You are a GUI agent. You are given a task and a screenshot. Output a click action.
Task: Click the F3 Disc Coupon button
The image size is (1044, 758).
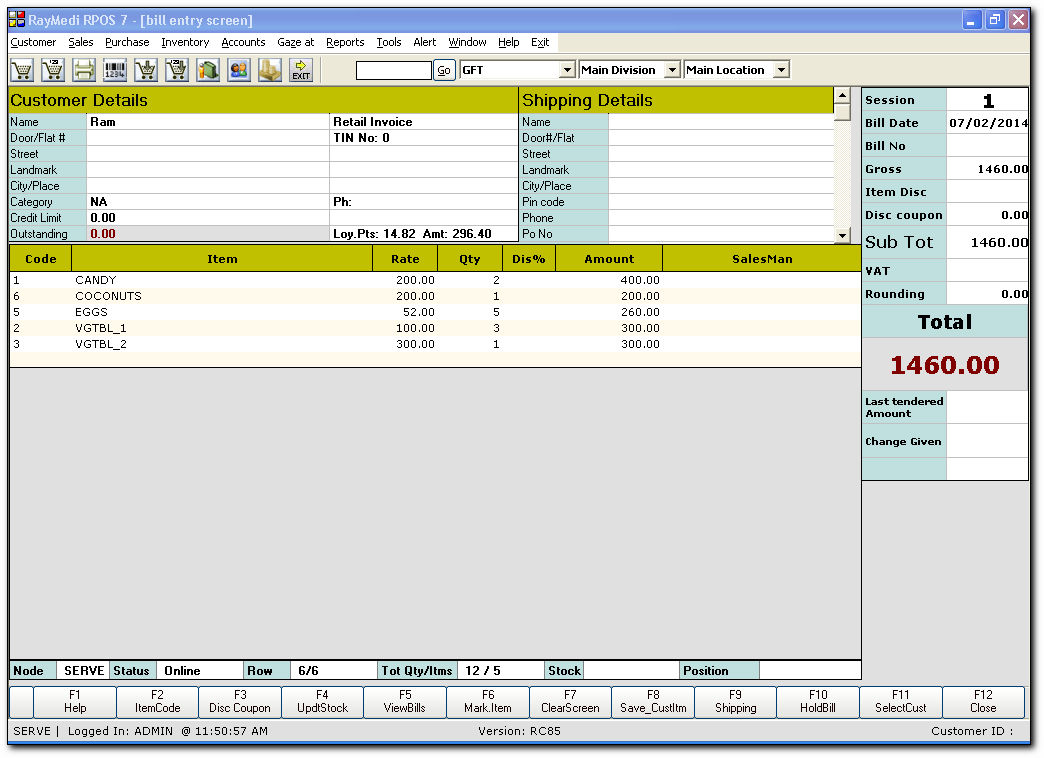pos(240,702)
